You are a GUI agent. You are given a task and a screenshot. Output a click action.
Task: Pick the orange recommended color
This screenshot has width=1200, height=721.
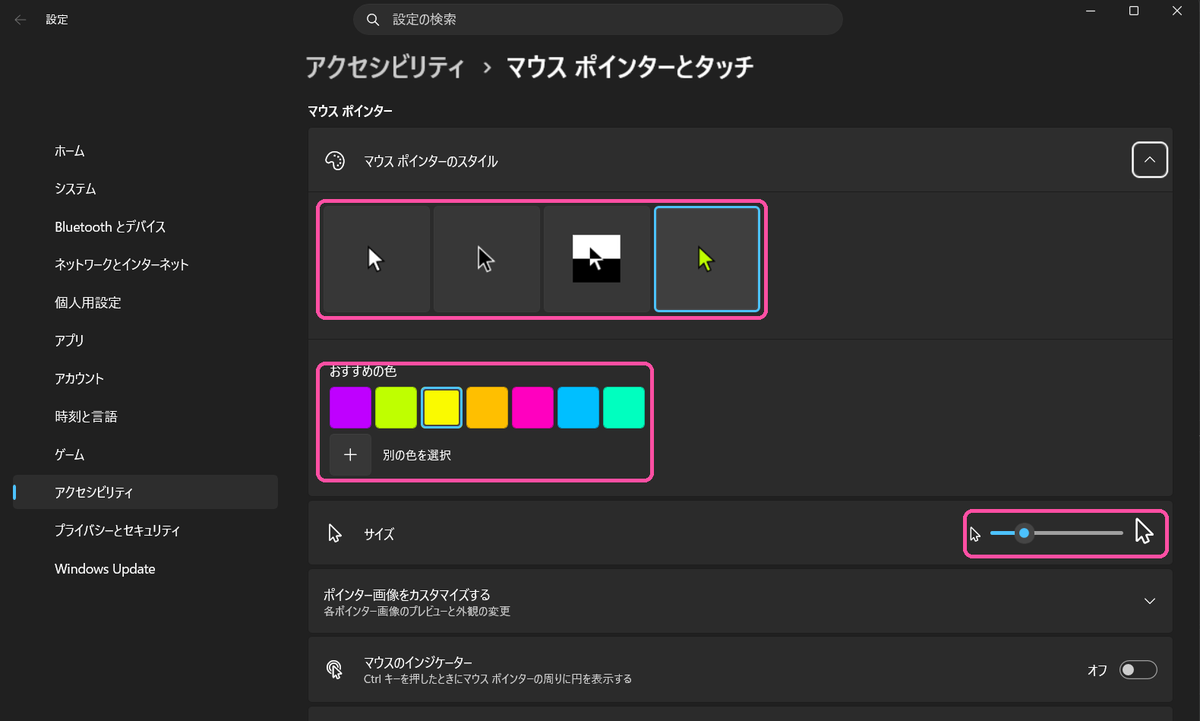487,408
